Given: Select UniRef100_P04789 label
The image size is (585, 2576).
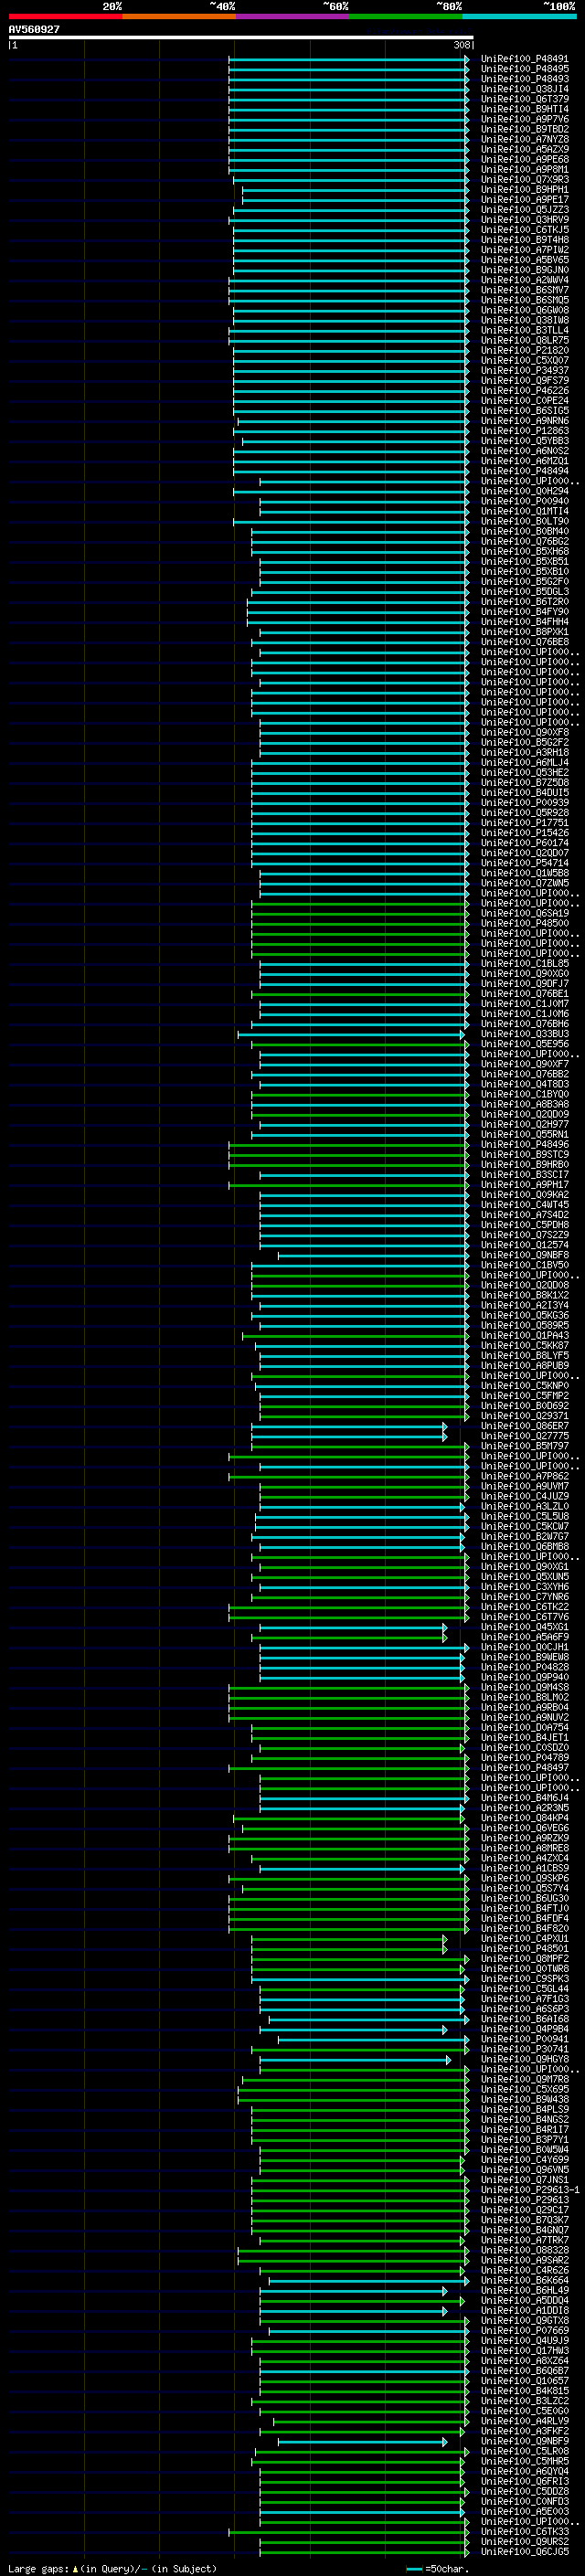Looking at the screenshot, I should pos(524,1758).
